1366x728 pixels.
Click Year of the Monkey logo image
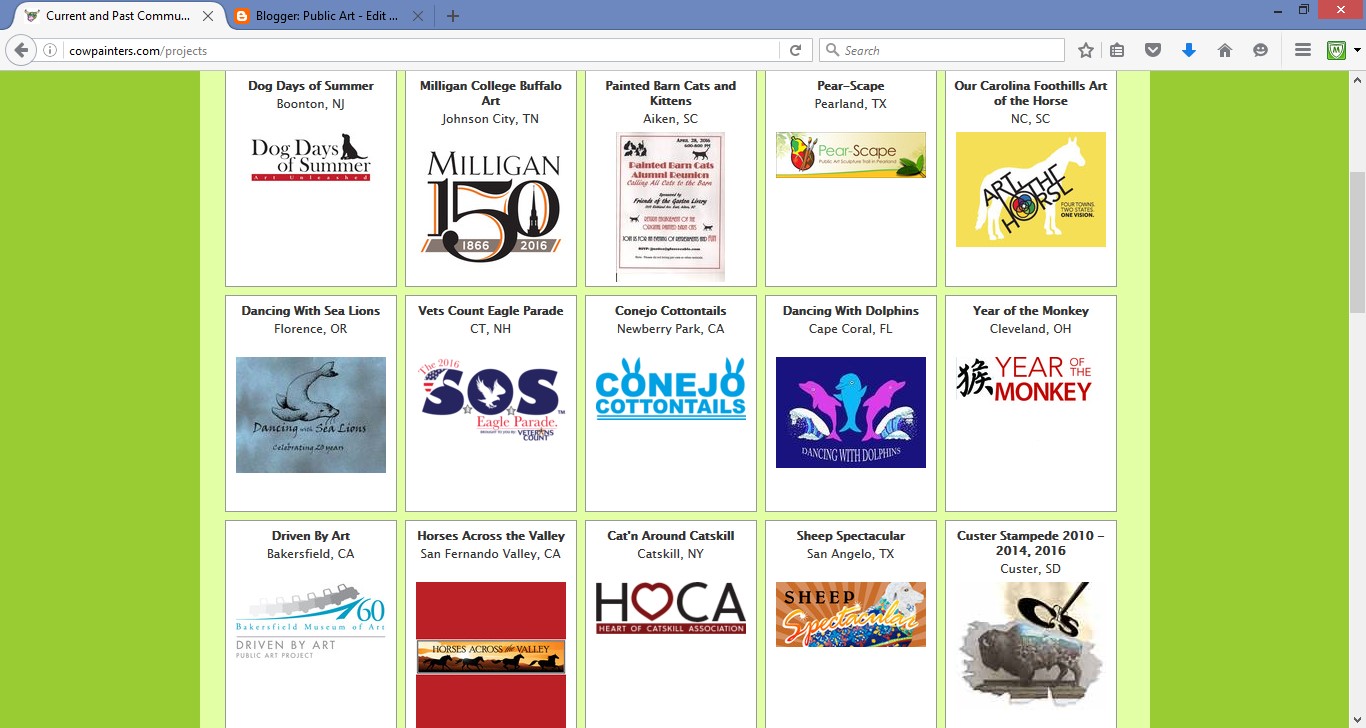[x=1025, y=380]
